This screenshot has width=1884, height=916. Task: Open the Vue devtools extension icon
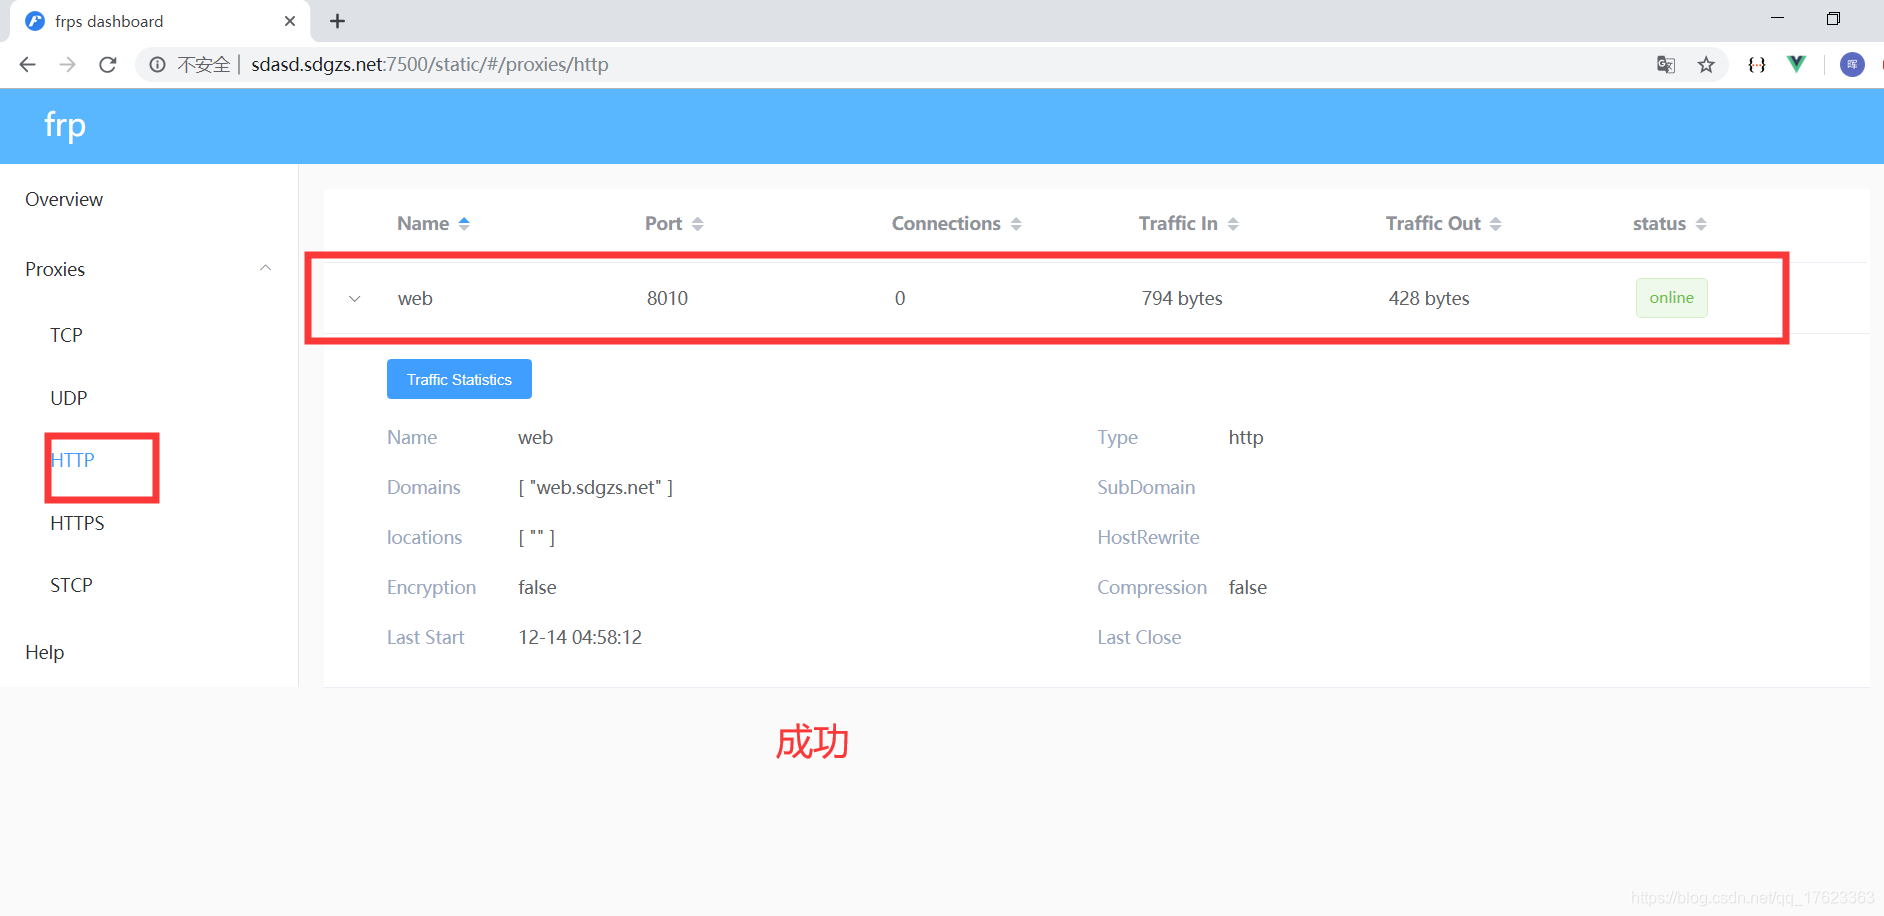coord(1797,64)
